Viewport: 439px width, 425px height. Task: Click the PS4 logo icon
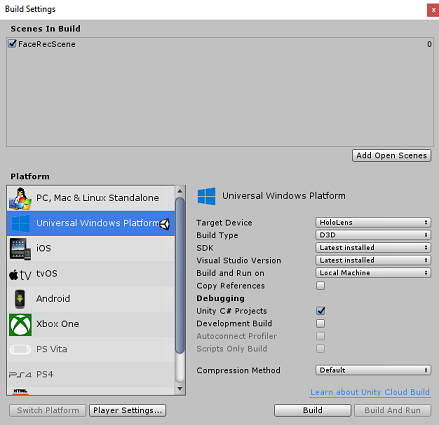[20, 375]
